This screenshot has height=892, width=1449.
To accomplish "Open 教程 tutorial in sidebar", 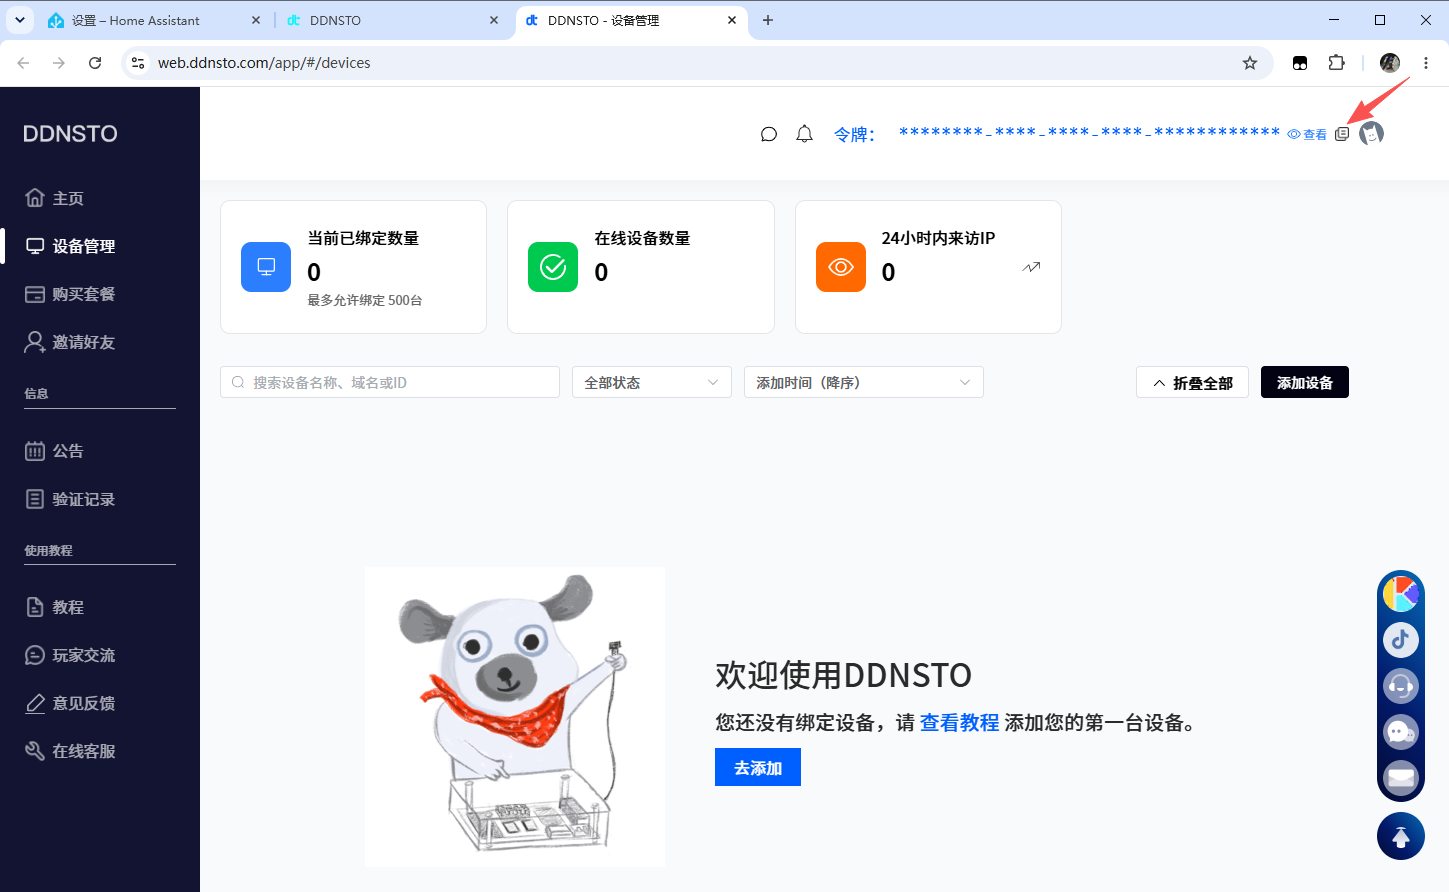I will (55, 607).
